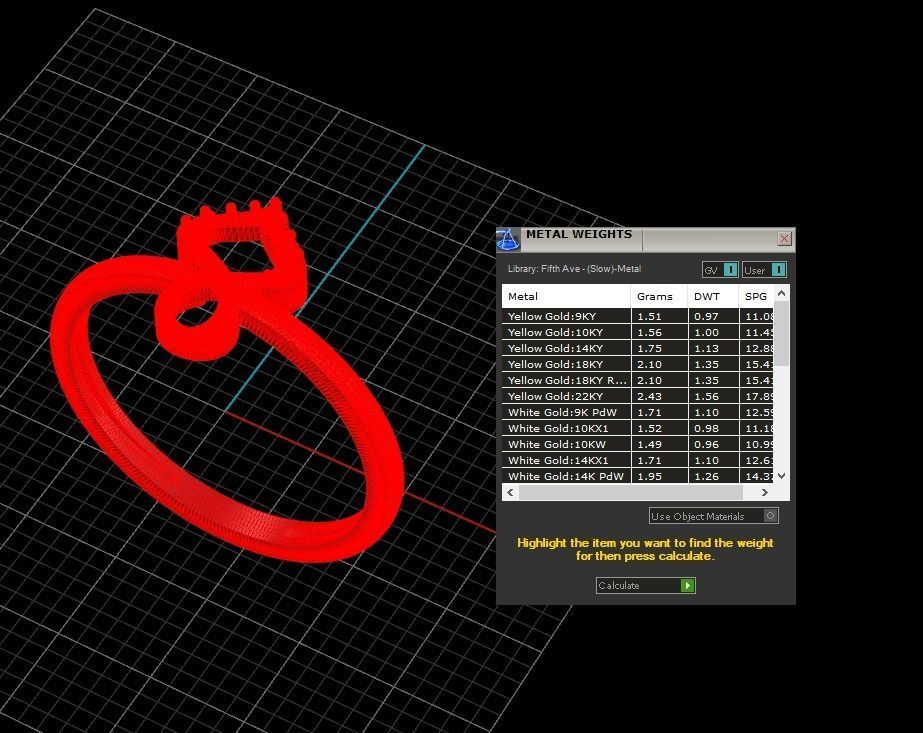Select the Yellow Gold:18KY R... row
Image resolution: width=923 pixels, height=733 pixels.
(x=638, y=380)
